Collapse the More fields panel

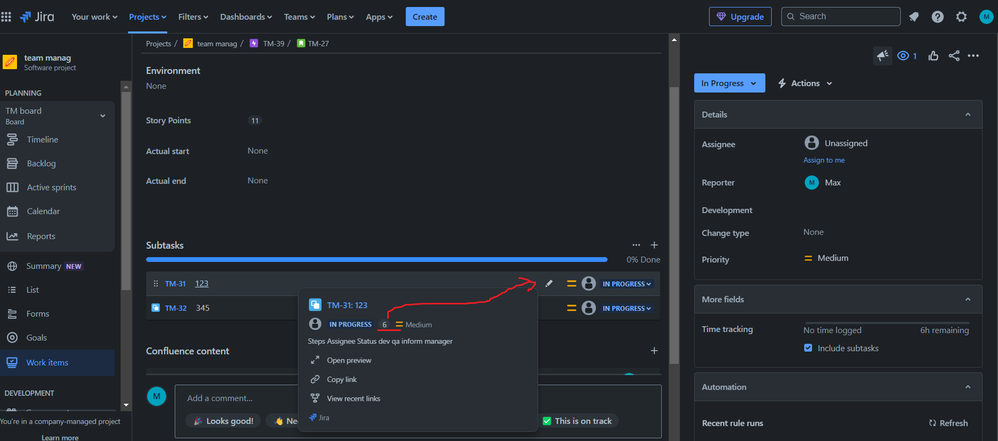pyautogui.click(x=967, y=299)
